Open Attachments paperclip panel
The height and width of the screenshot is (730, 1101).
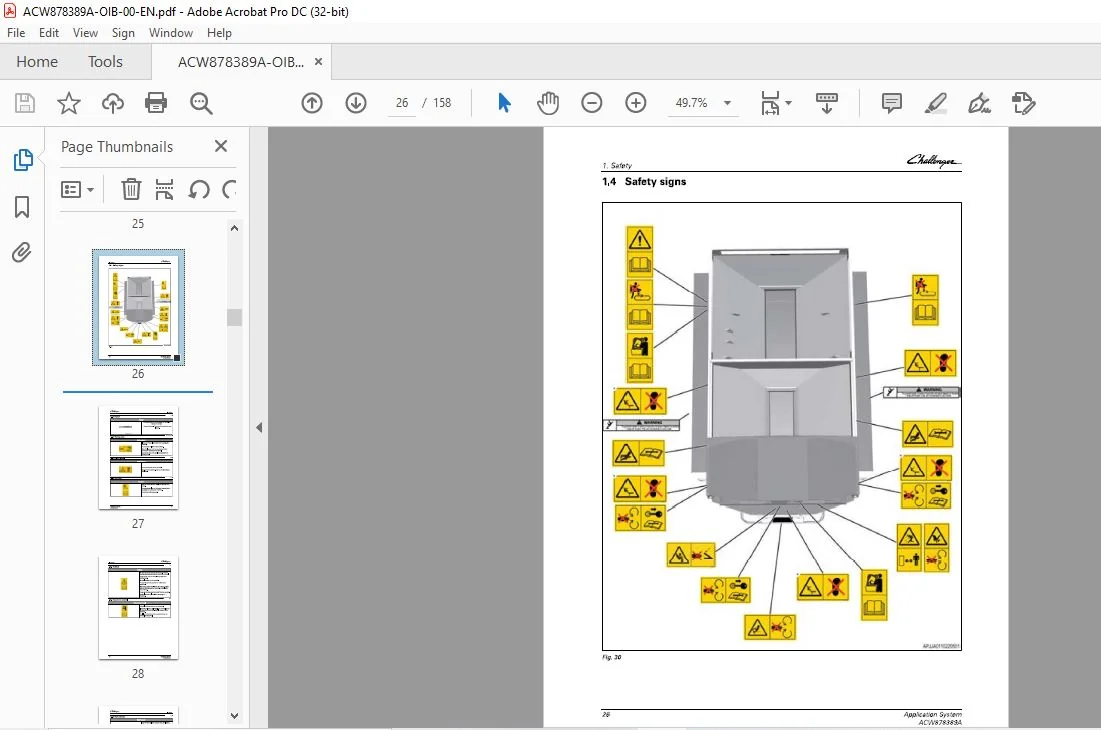point(22,253)
